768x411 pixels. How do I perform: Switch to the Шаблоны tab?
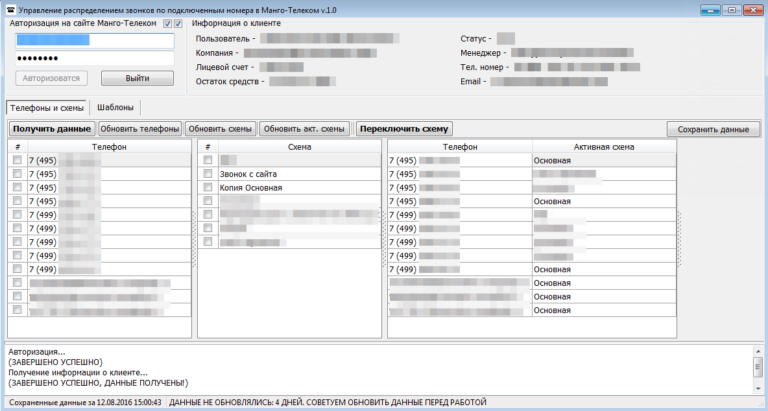[x=116, y=107]
